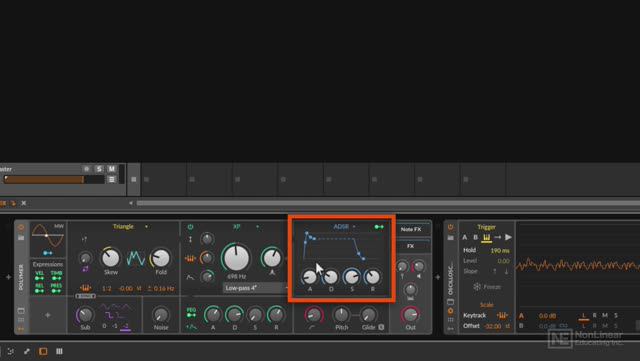Click the Polymer Out knob
The image size is (640, 361).
(x=410, y=315)
